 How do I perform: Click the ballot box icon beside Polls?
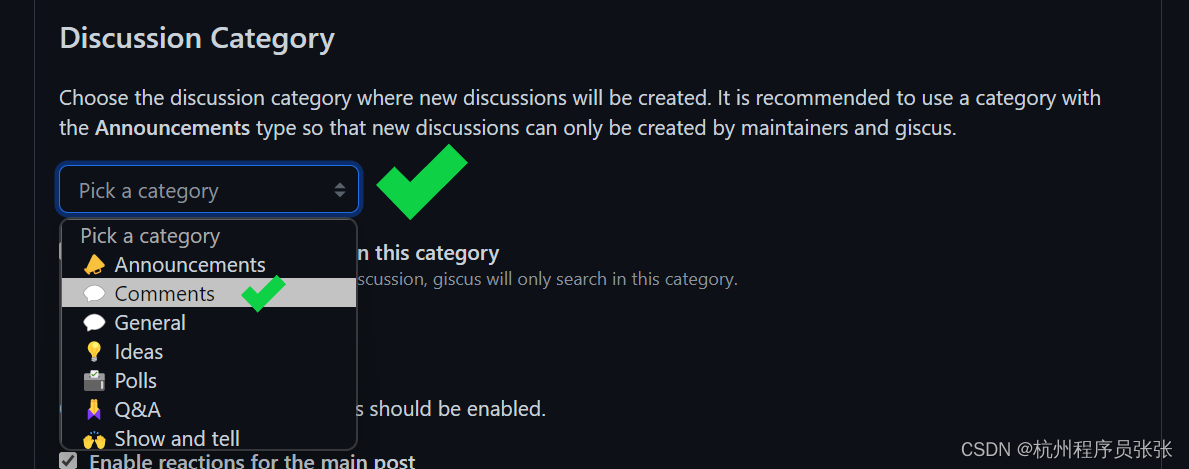pyautogui.click(x=94, y=380)
